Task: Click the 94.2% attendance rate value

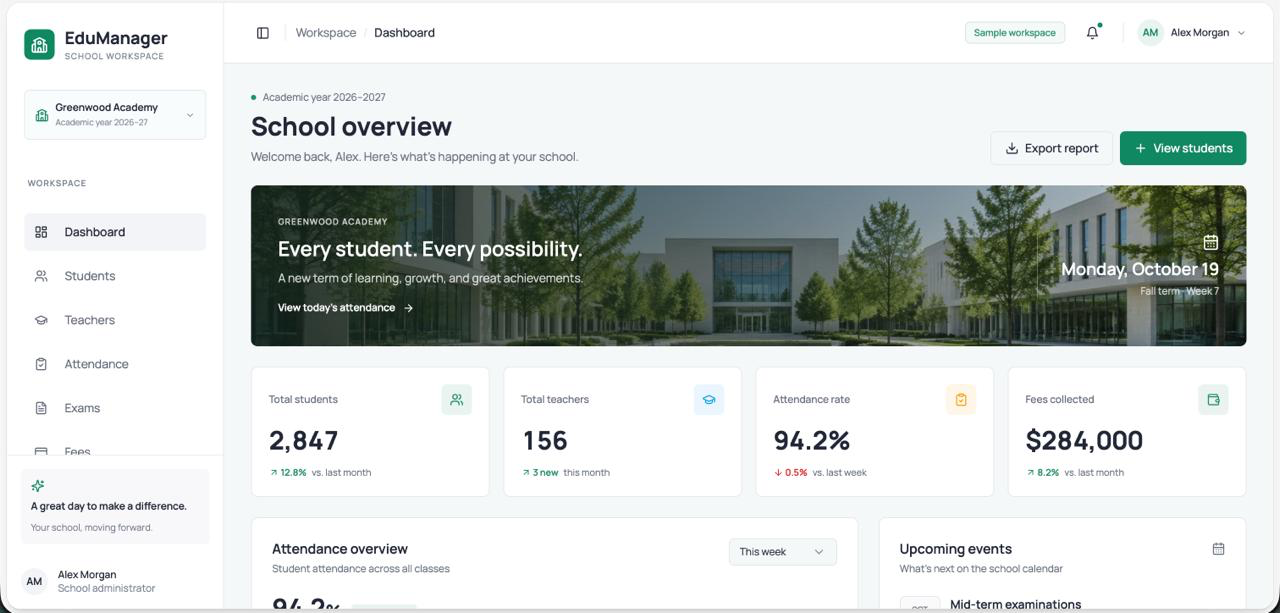Action: pyautogui.click(x=812, y=440)
